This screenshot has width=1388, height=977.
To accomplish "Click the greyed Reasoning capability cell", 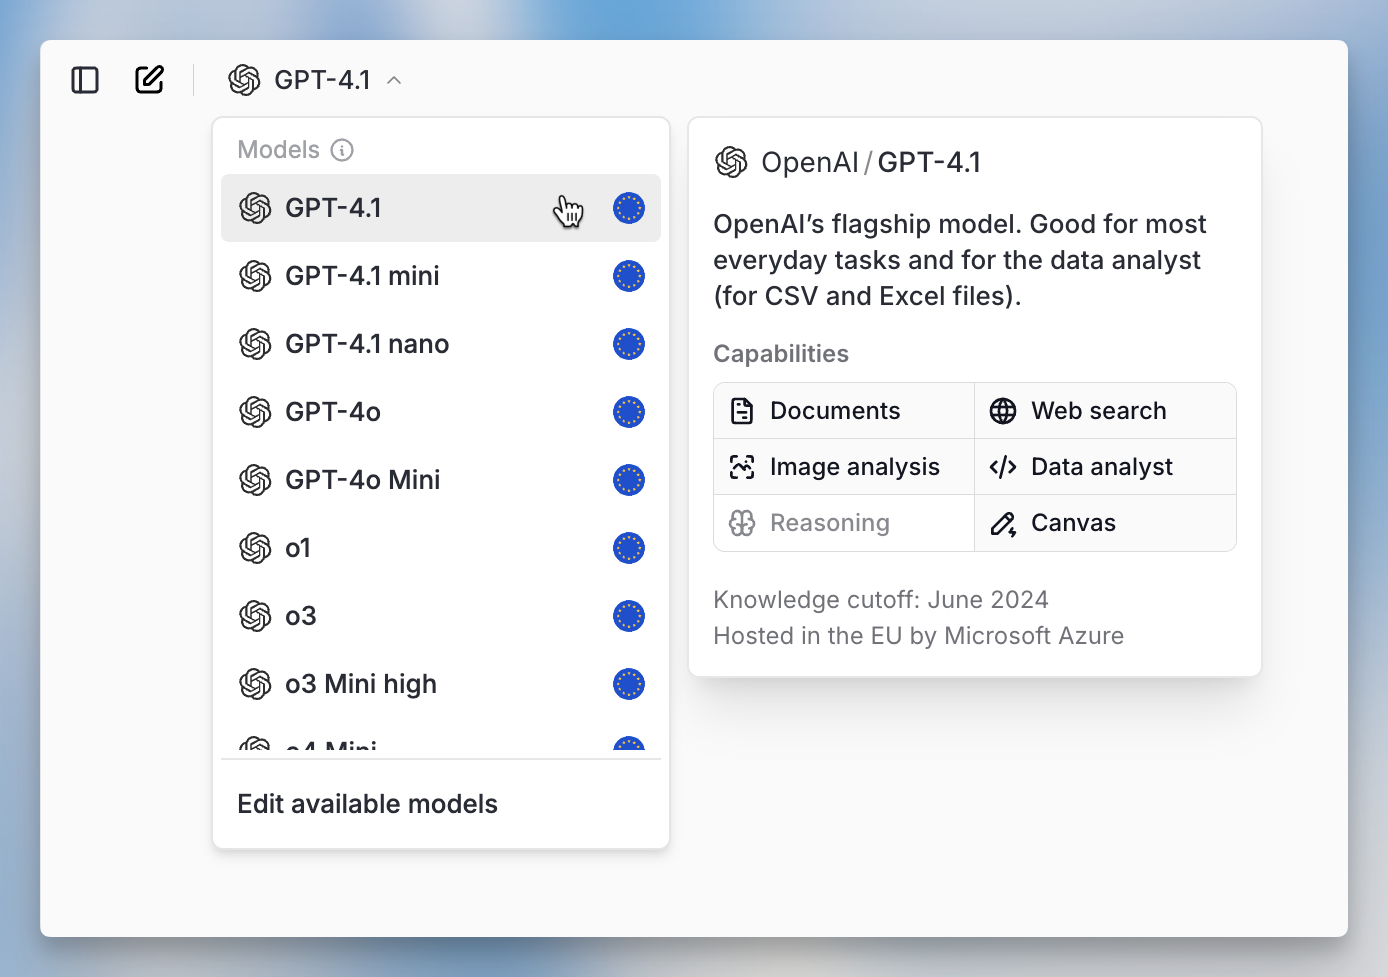I will pos(844,523).
